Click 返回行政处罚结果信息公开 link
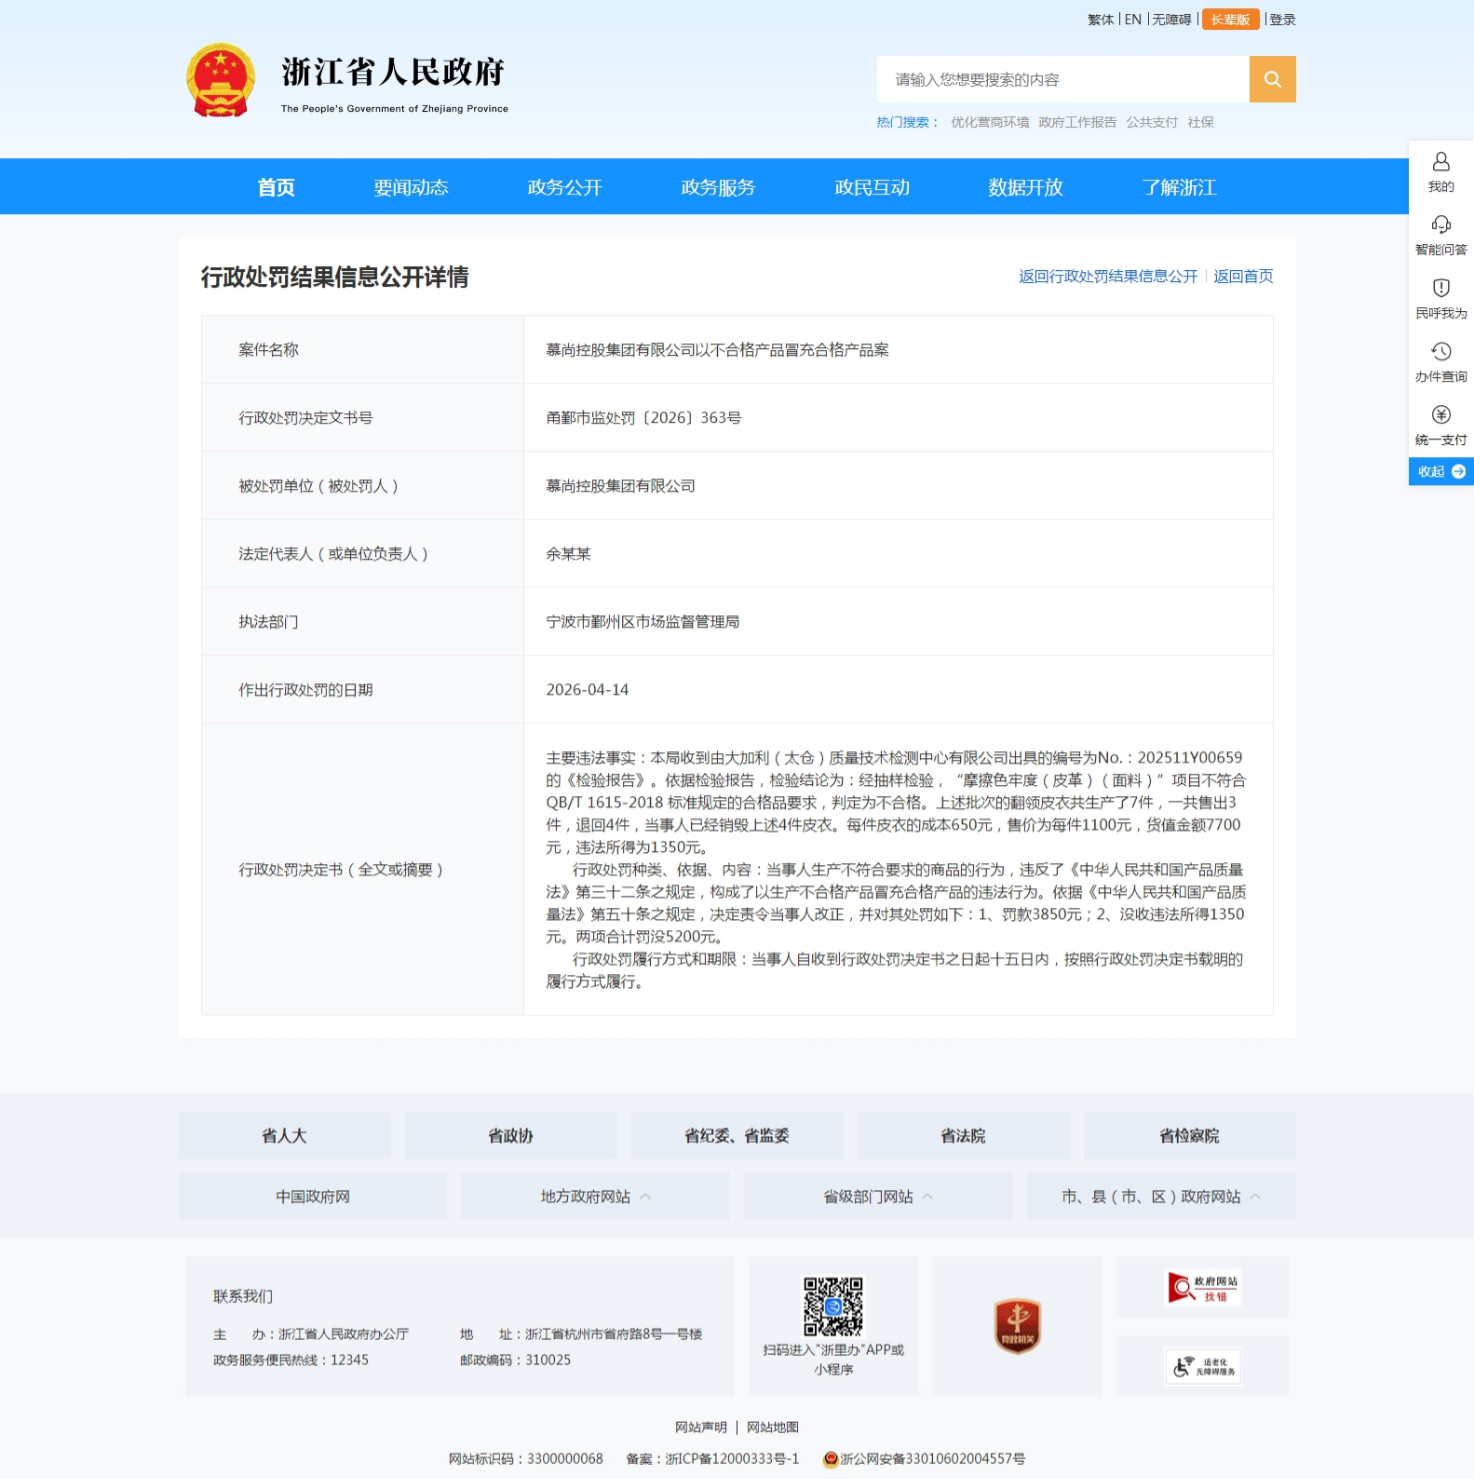This screenshot has width=1474, height=1479. pyautogui.click(x=1107, y=277)
